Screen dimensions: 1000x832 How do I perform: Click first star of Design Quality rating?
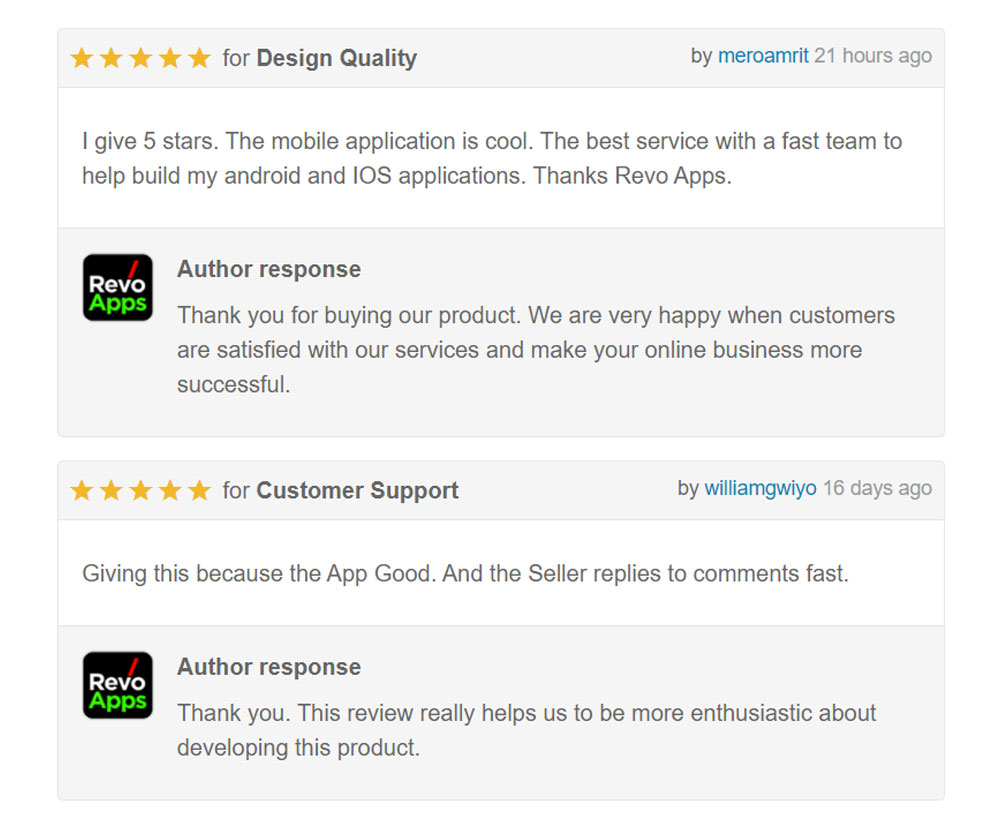pos(82,58)
